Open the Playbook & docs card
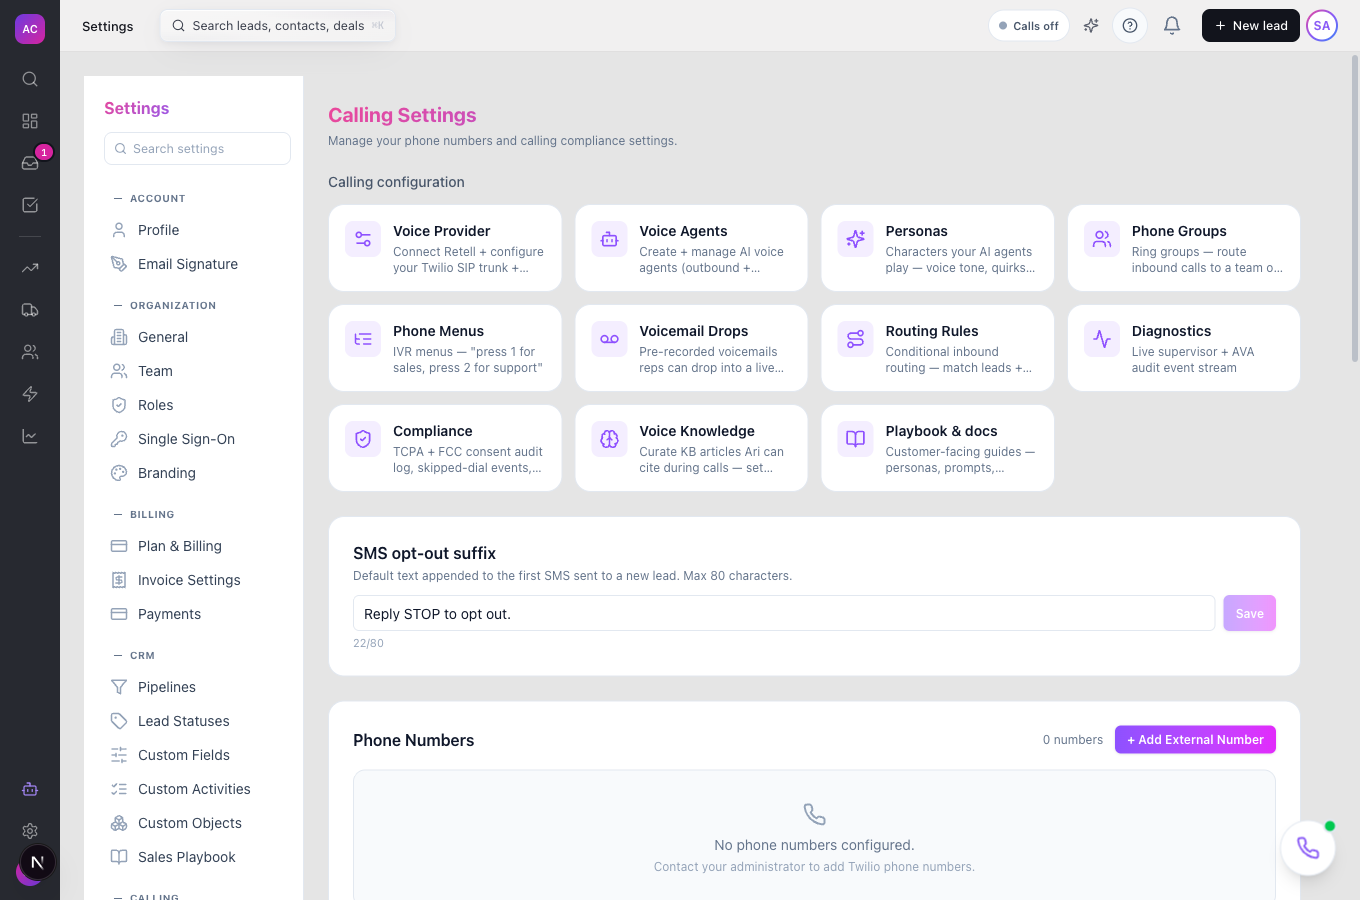The image size is (1360, 900). [x=938, y=448]
